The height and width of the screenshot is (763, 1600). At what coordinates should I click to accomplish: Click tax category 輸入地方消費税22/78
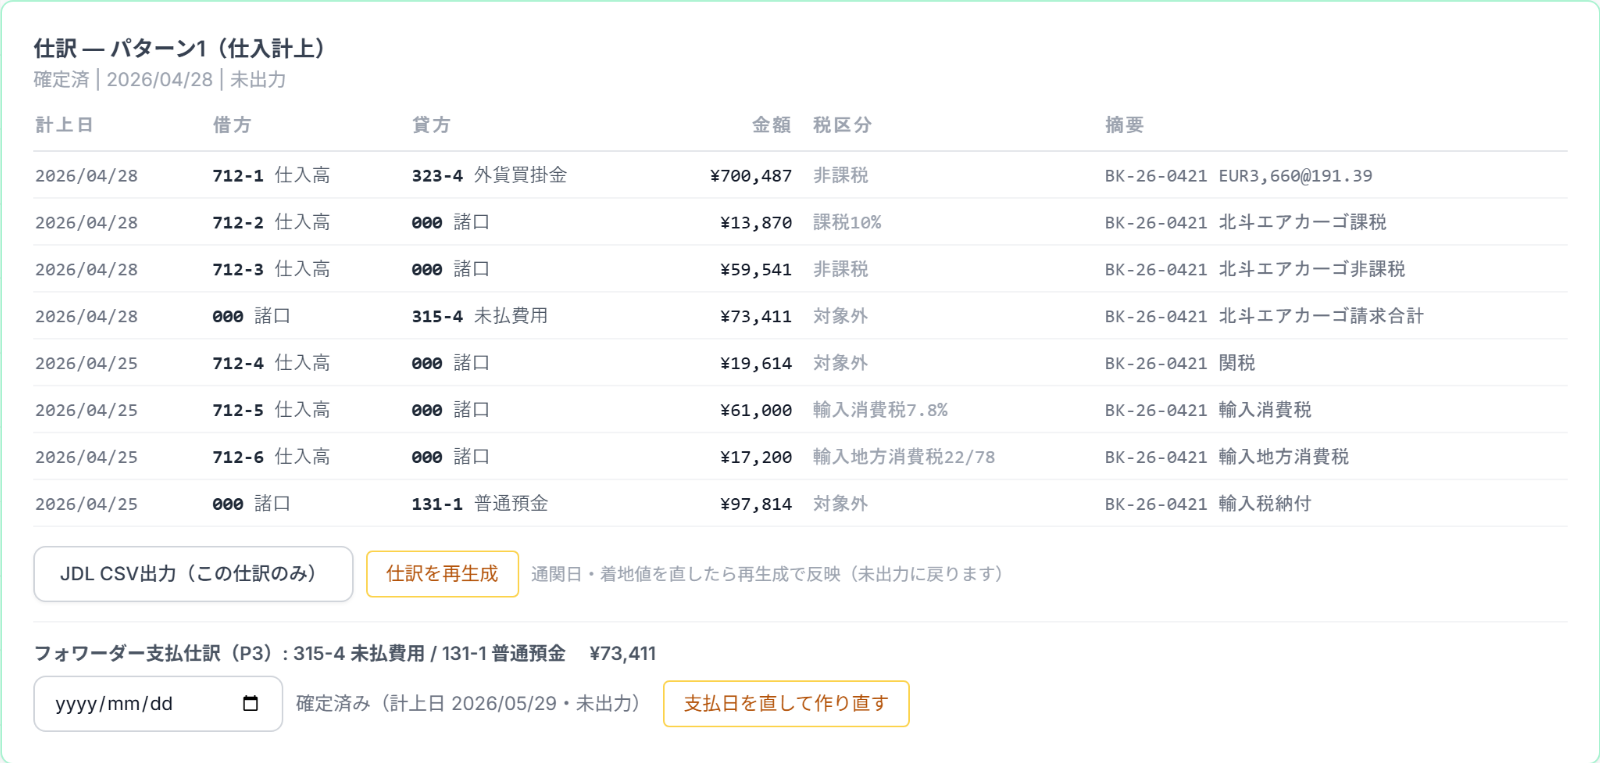point(904,458)
